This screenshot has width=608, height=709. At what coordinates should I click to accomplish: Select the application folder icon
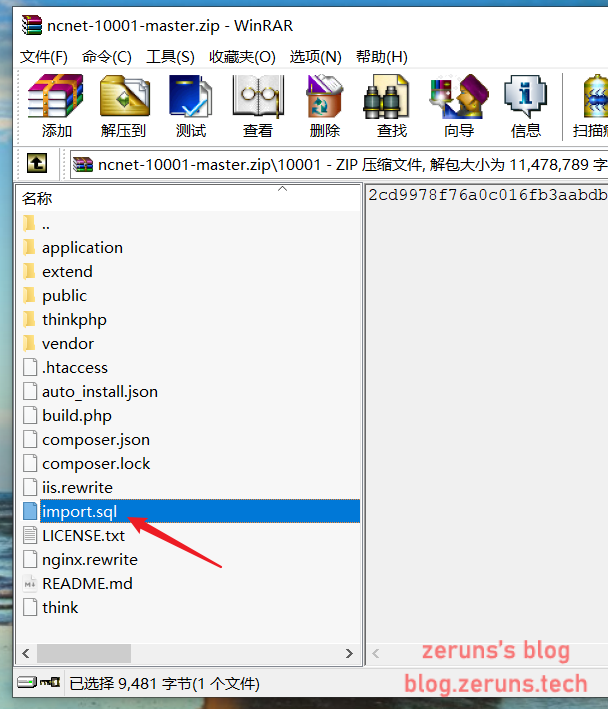[x=29, y=247]
